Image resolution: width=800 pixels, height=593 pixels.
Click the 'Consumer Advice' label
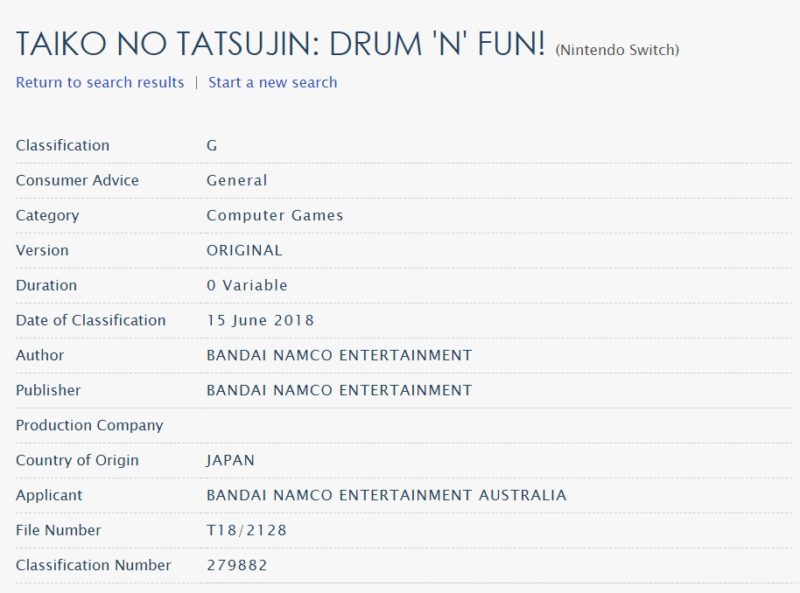[x=77, y=180]
